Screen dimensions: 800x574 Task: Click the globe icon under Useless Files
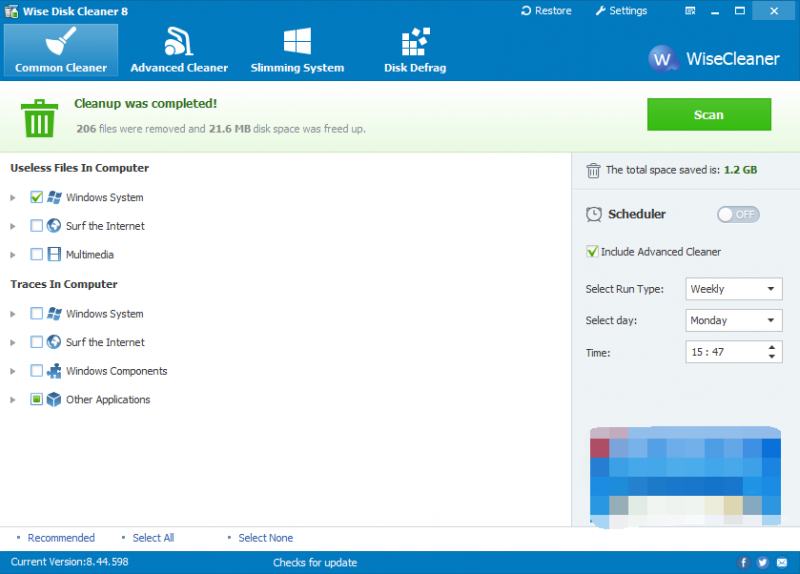coord(54,226)
